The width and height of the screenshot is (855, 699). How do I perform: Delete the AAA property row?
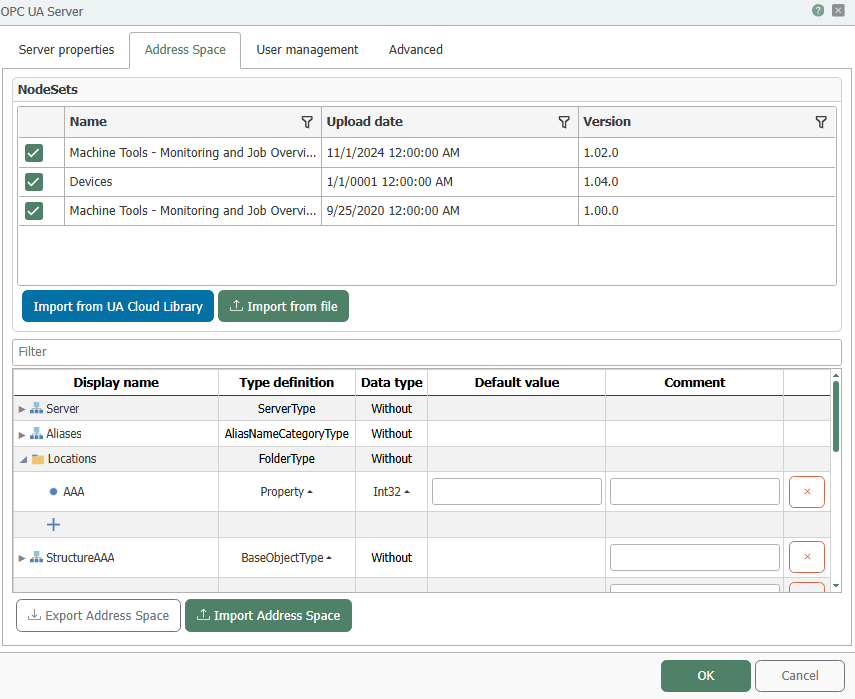[x=806, y=492]
